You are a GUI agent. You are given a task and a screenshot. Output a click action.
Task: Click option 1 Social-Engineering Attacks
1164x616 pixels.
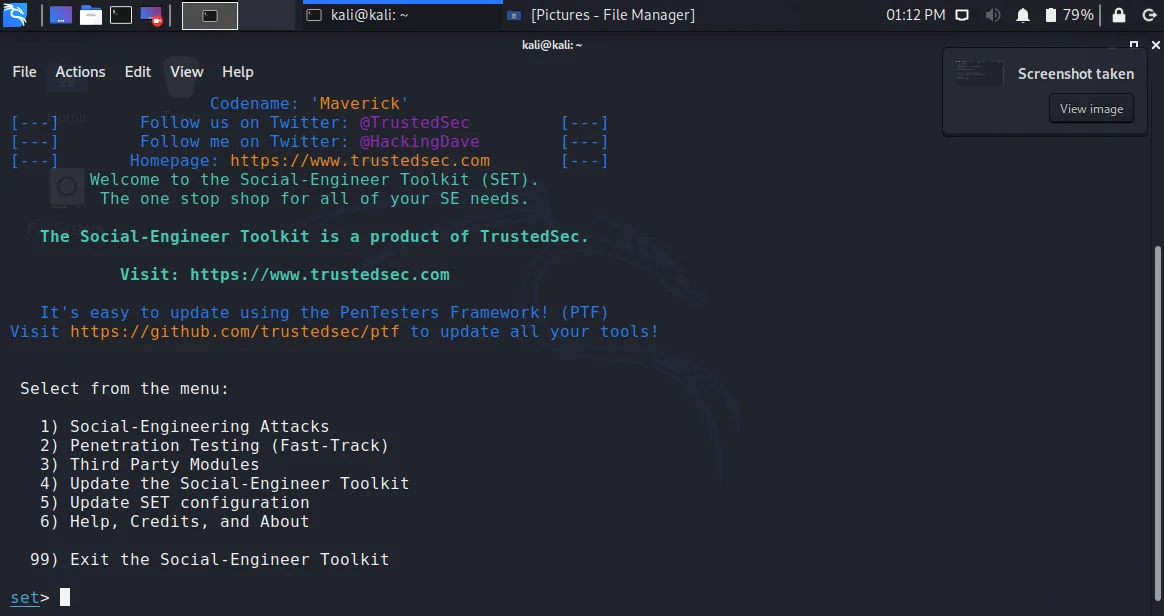pos(184,427)
